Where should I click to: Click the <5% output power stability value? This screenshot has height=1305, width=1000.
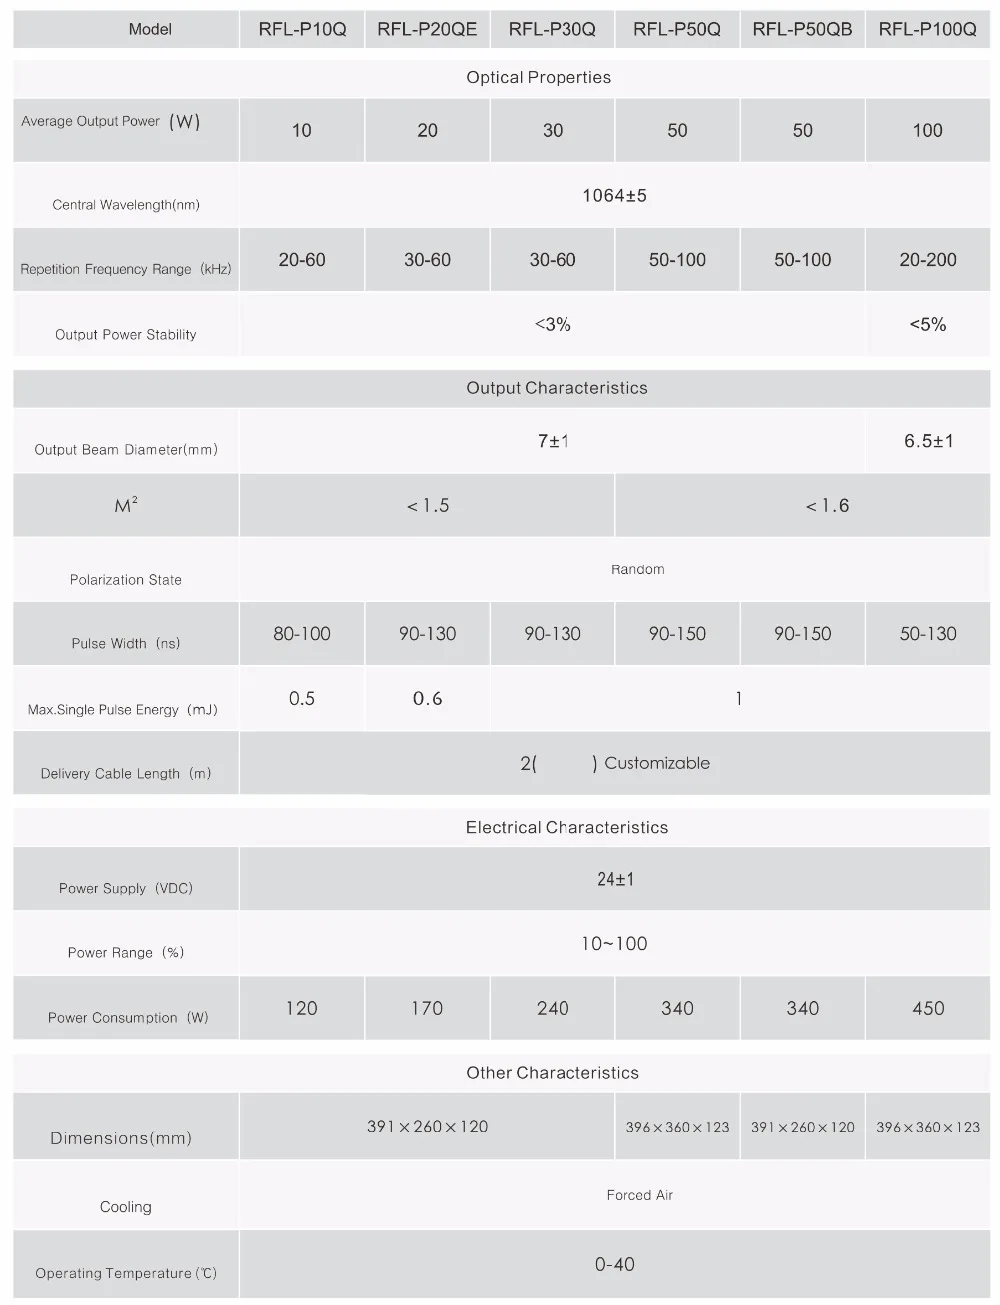[x=928, y=324]
